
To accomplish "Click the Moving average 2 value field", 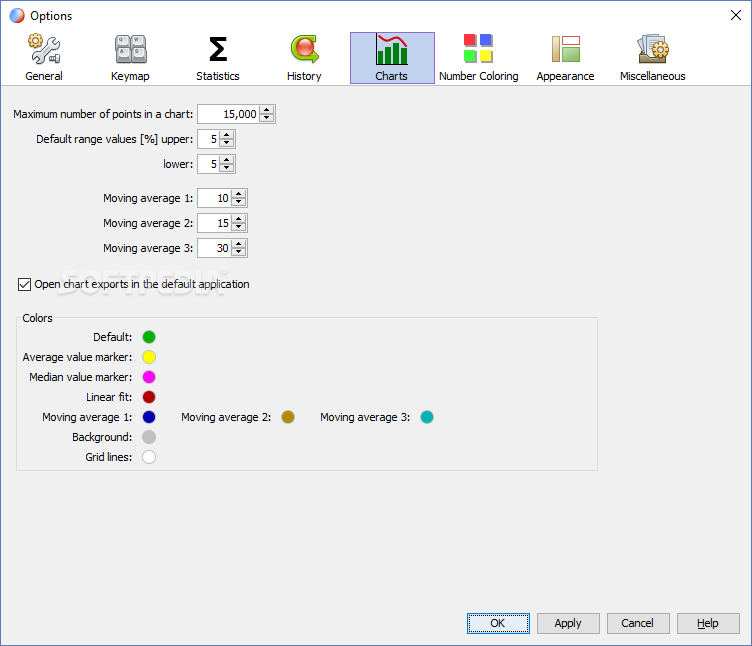I will 214,223.
